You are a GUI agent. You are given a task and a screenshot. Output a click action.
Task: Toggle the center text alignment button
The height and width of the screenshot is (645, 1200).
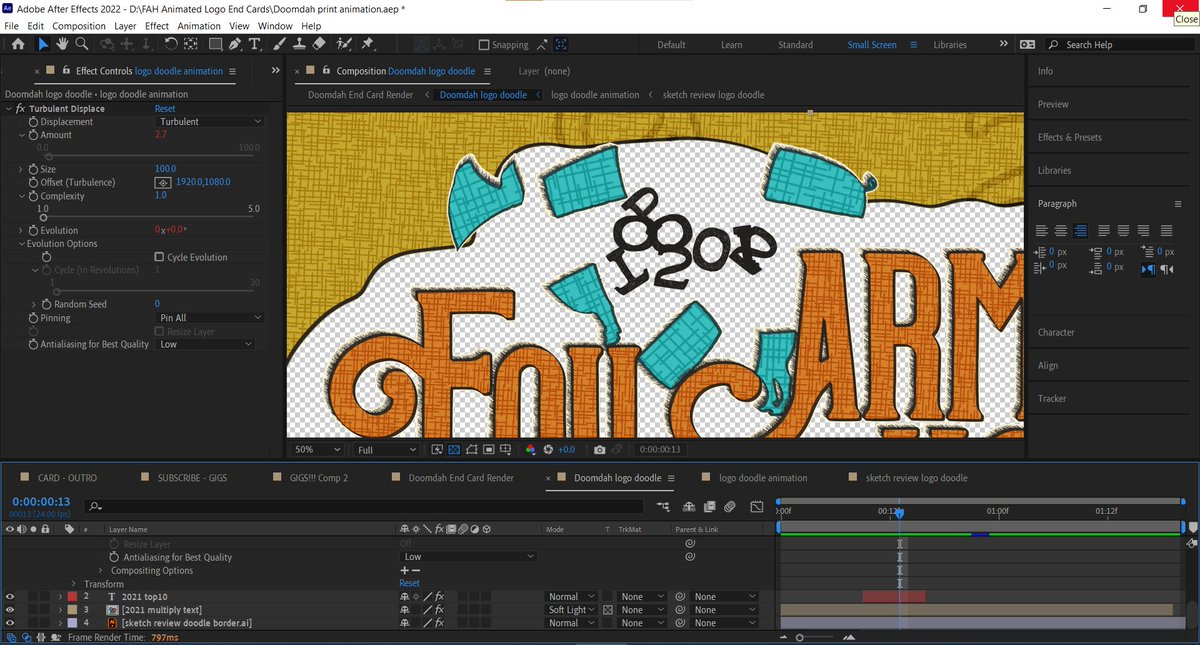1062,231
